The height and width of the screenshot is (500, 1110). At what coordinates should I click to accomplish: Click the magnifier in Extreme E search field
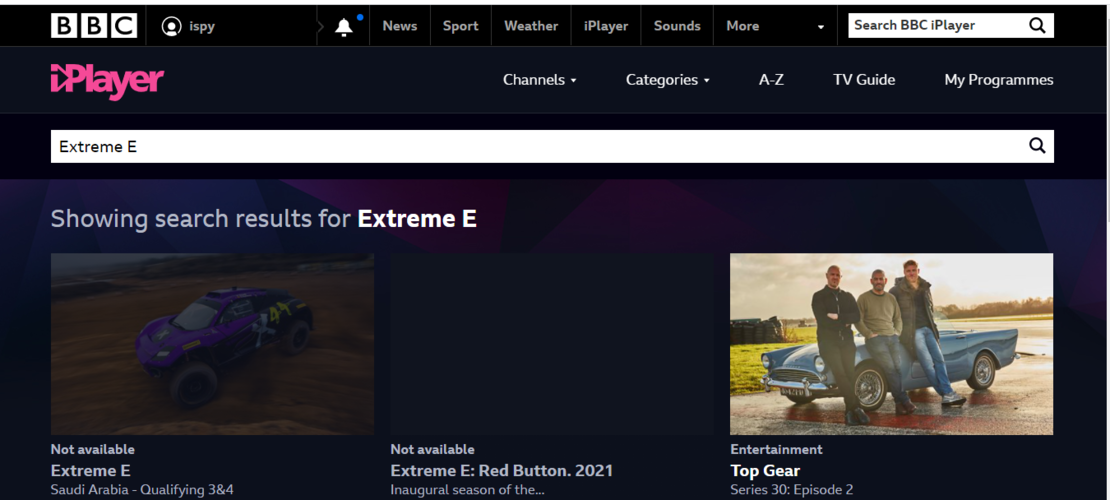click(x=1037, y=146)
